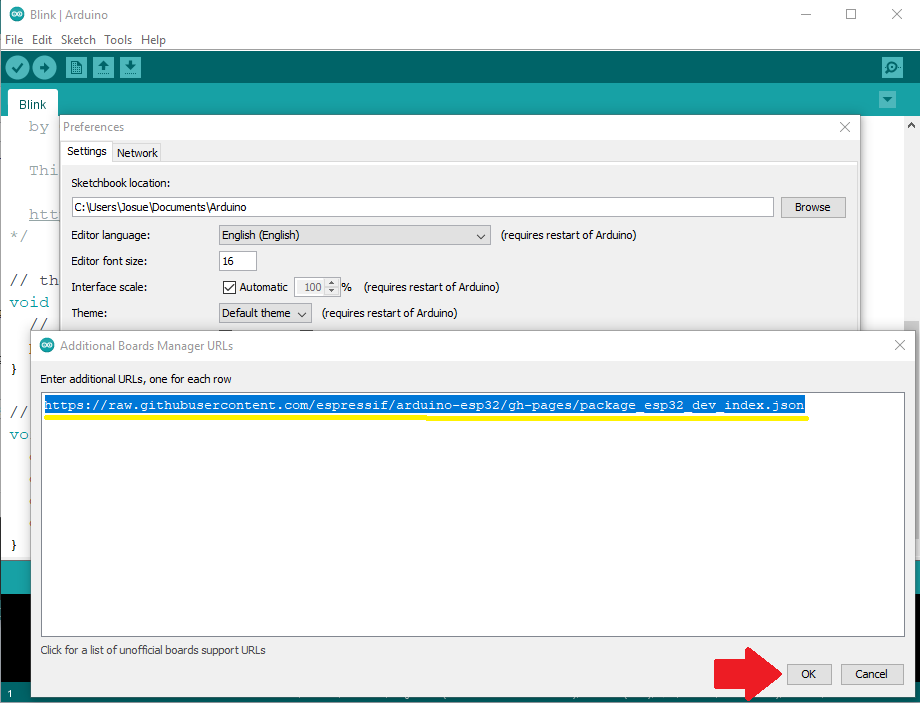
Task: Select the Settings tab in Preferences
Action: [x=87, y=151]
